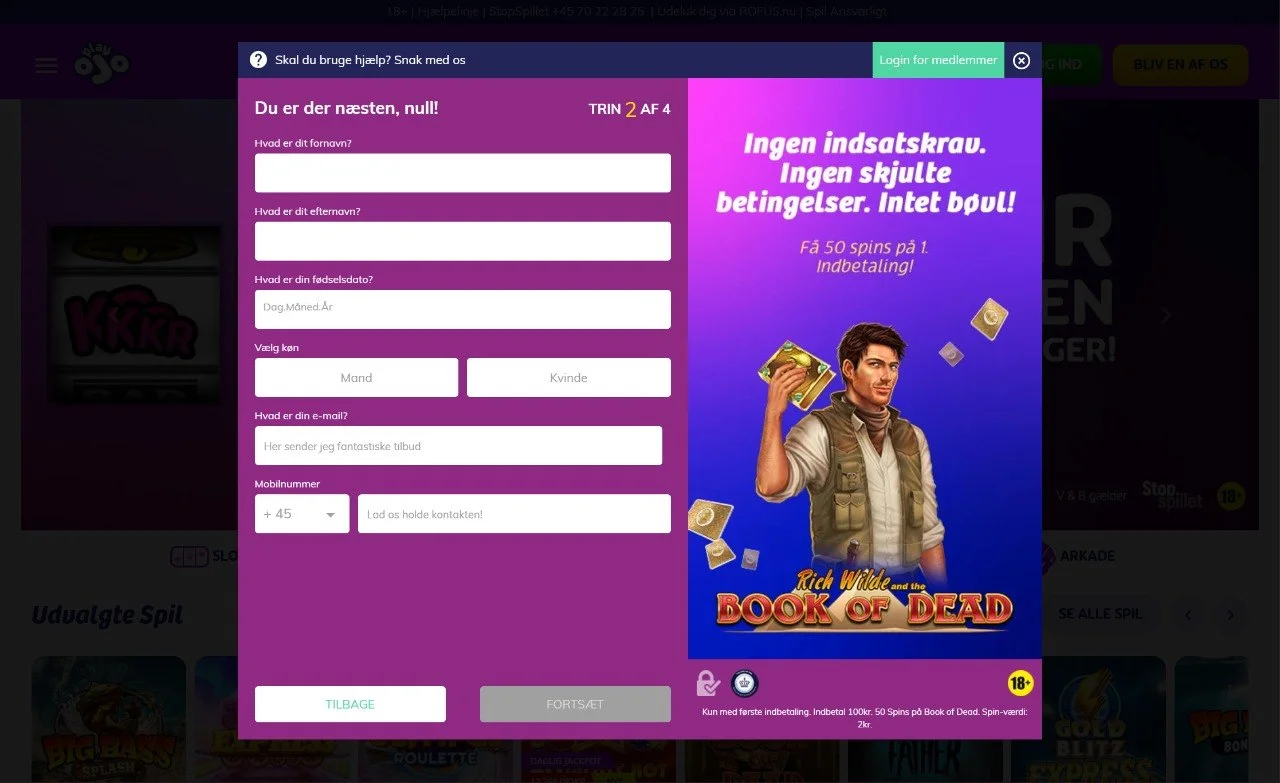1280x783 pixels.
Task: Click the TILBAGE button
Action: pyautogui.click(x=350, y=704)
